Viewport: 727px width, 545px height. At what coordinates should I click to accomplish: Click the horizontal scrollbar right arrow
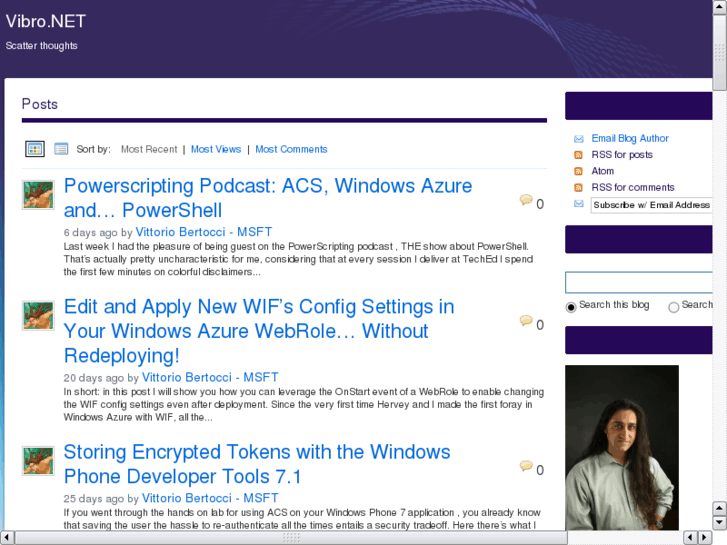pos(705,537)
